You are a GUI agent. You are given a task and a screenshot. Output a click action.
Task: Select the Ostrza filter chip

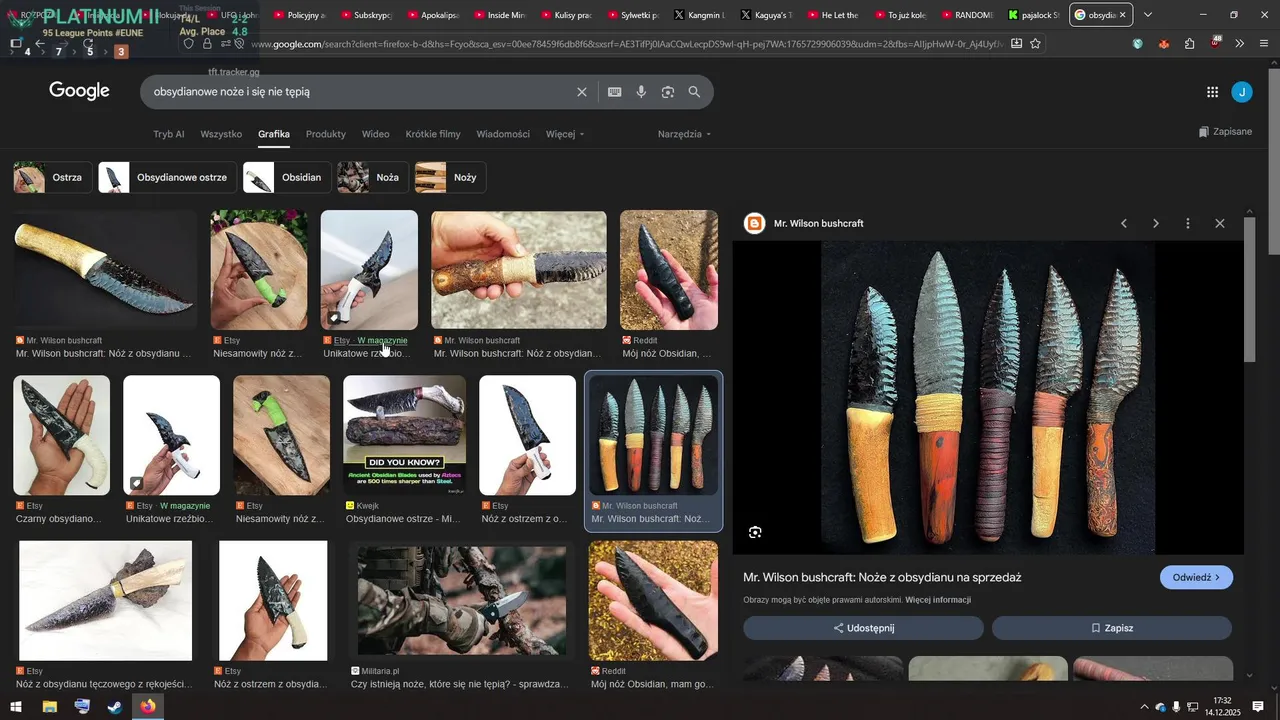pos(53,177)
